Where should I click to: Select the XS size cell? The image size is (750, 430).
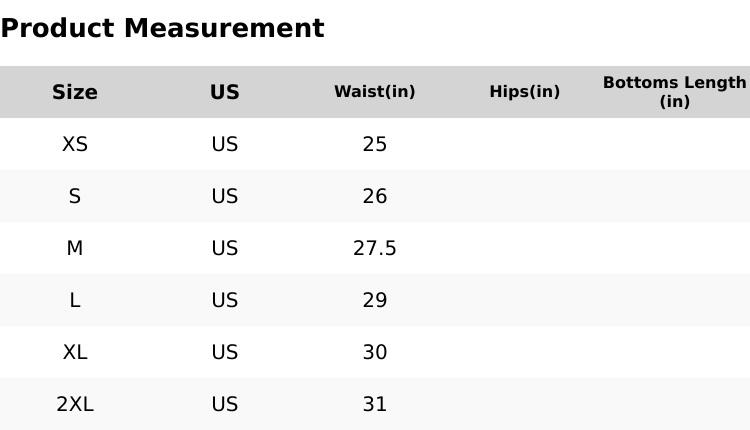75,144
